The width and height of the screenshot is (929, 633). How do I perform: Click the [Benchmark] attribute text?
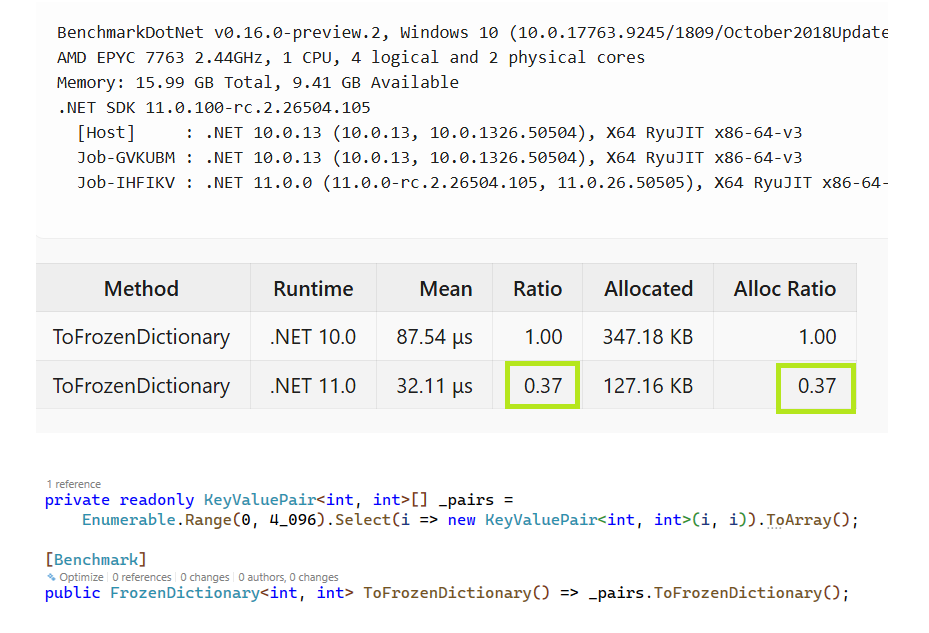(96, 560)
